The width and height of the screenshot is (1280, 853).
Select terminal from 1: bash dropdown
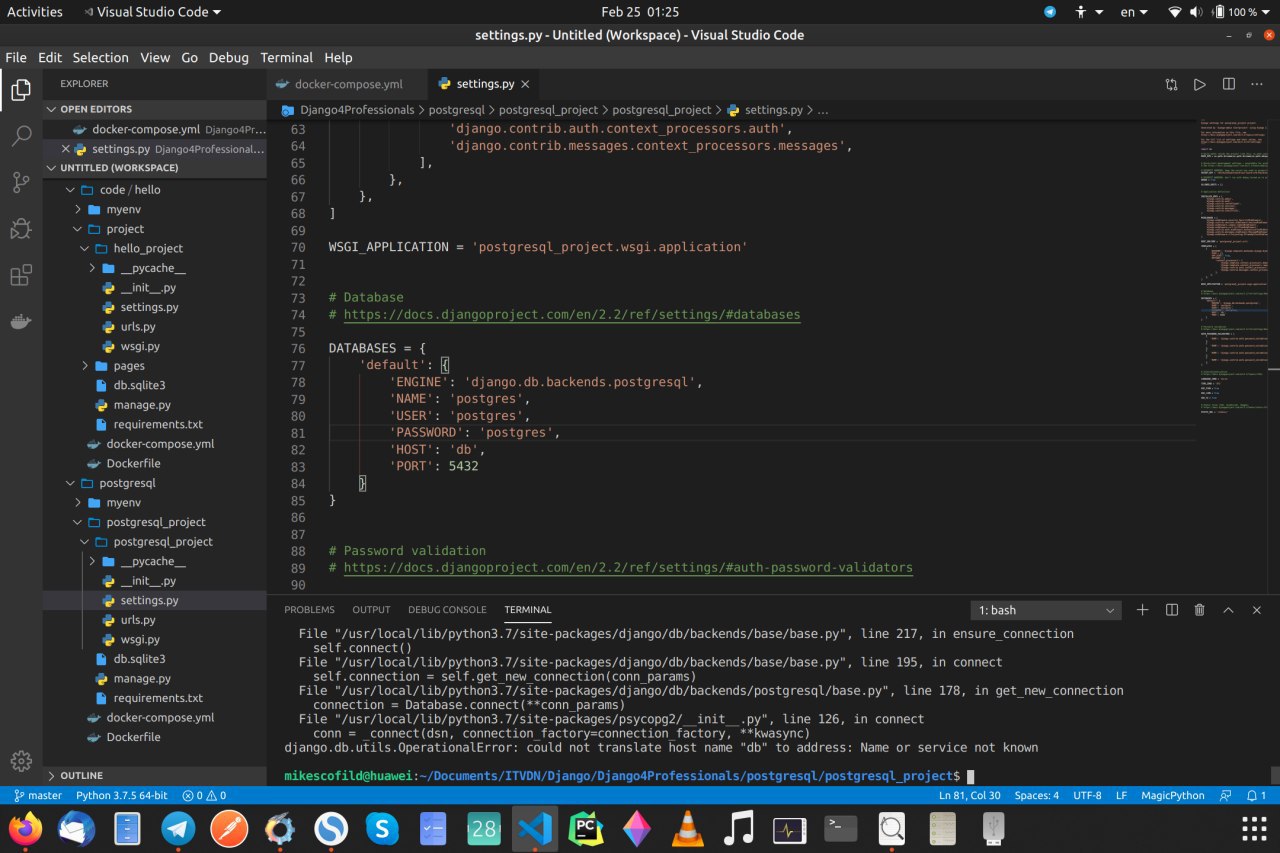[x=1047, y=610]
